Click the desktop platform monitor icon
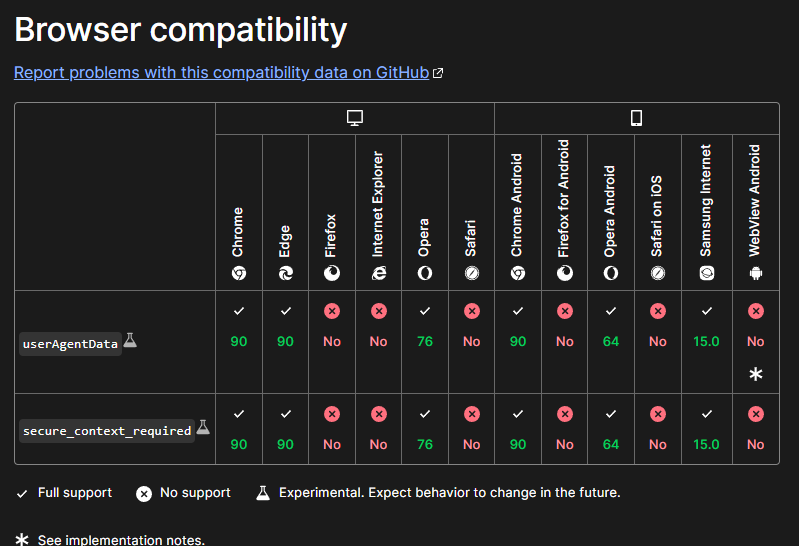Viewport: 799px width, 546px height. pyautogui.click(x=355, y=118)
